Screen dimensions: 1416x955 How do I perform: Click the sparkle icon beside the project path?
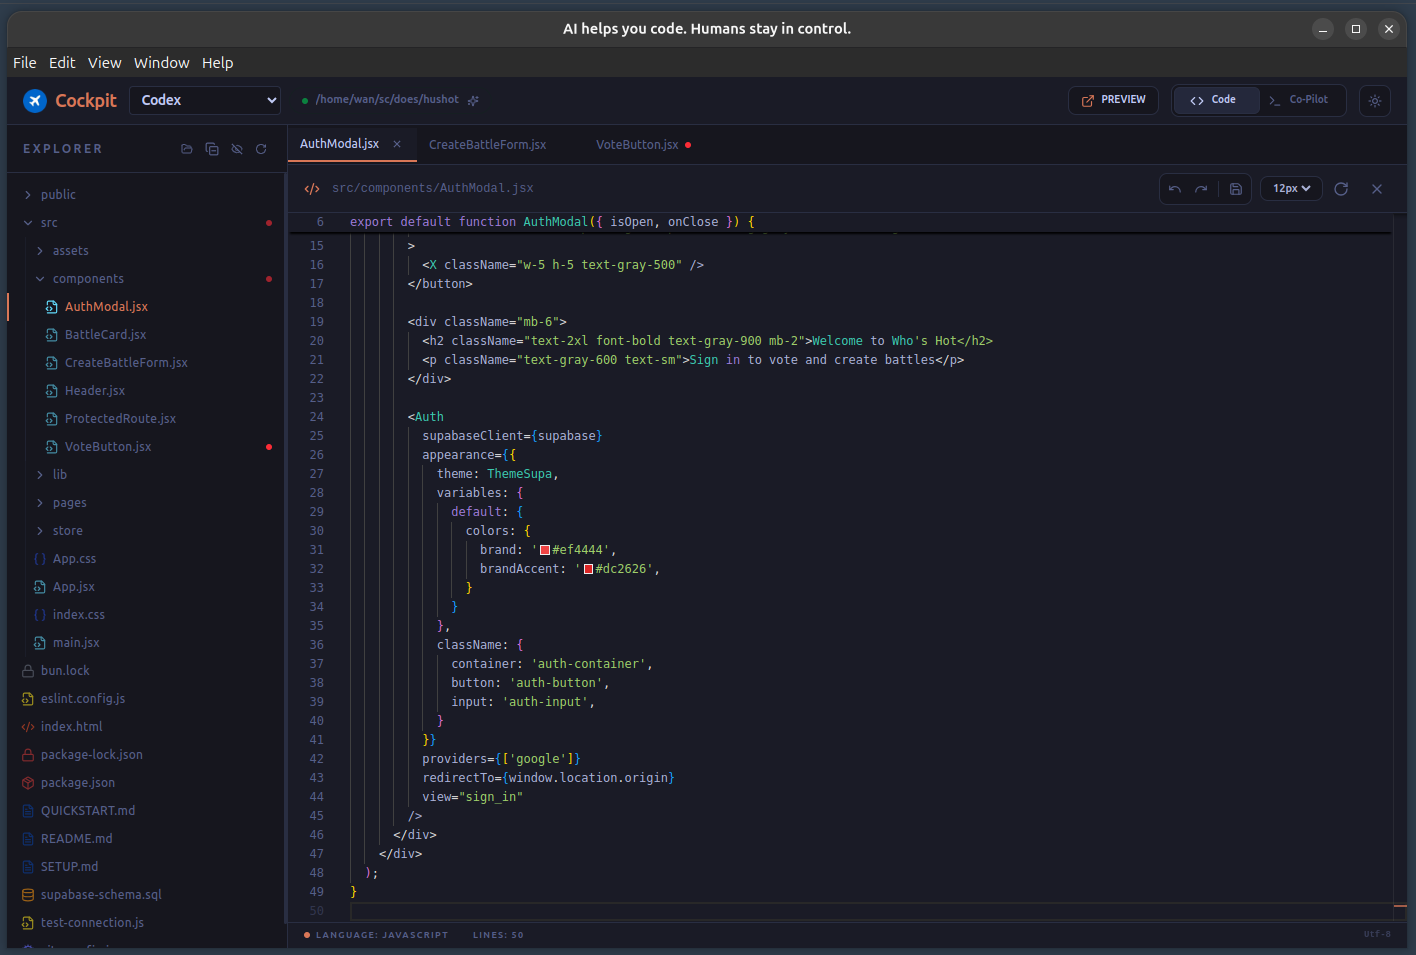473,100
